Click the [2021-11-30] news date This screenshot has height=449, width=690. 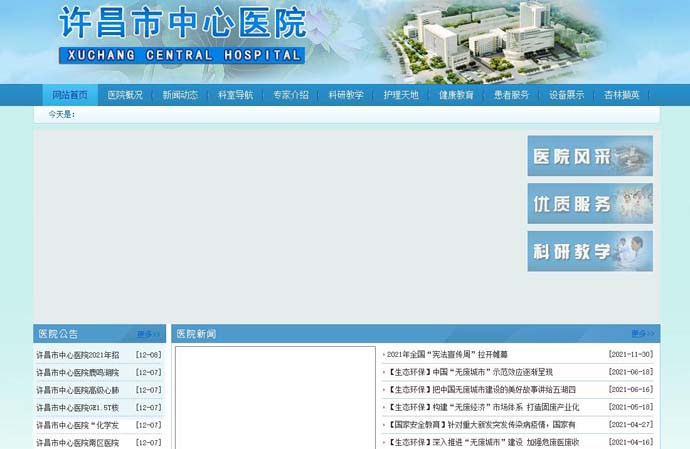(x=631, y=354)
